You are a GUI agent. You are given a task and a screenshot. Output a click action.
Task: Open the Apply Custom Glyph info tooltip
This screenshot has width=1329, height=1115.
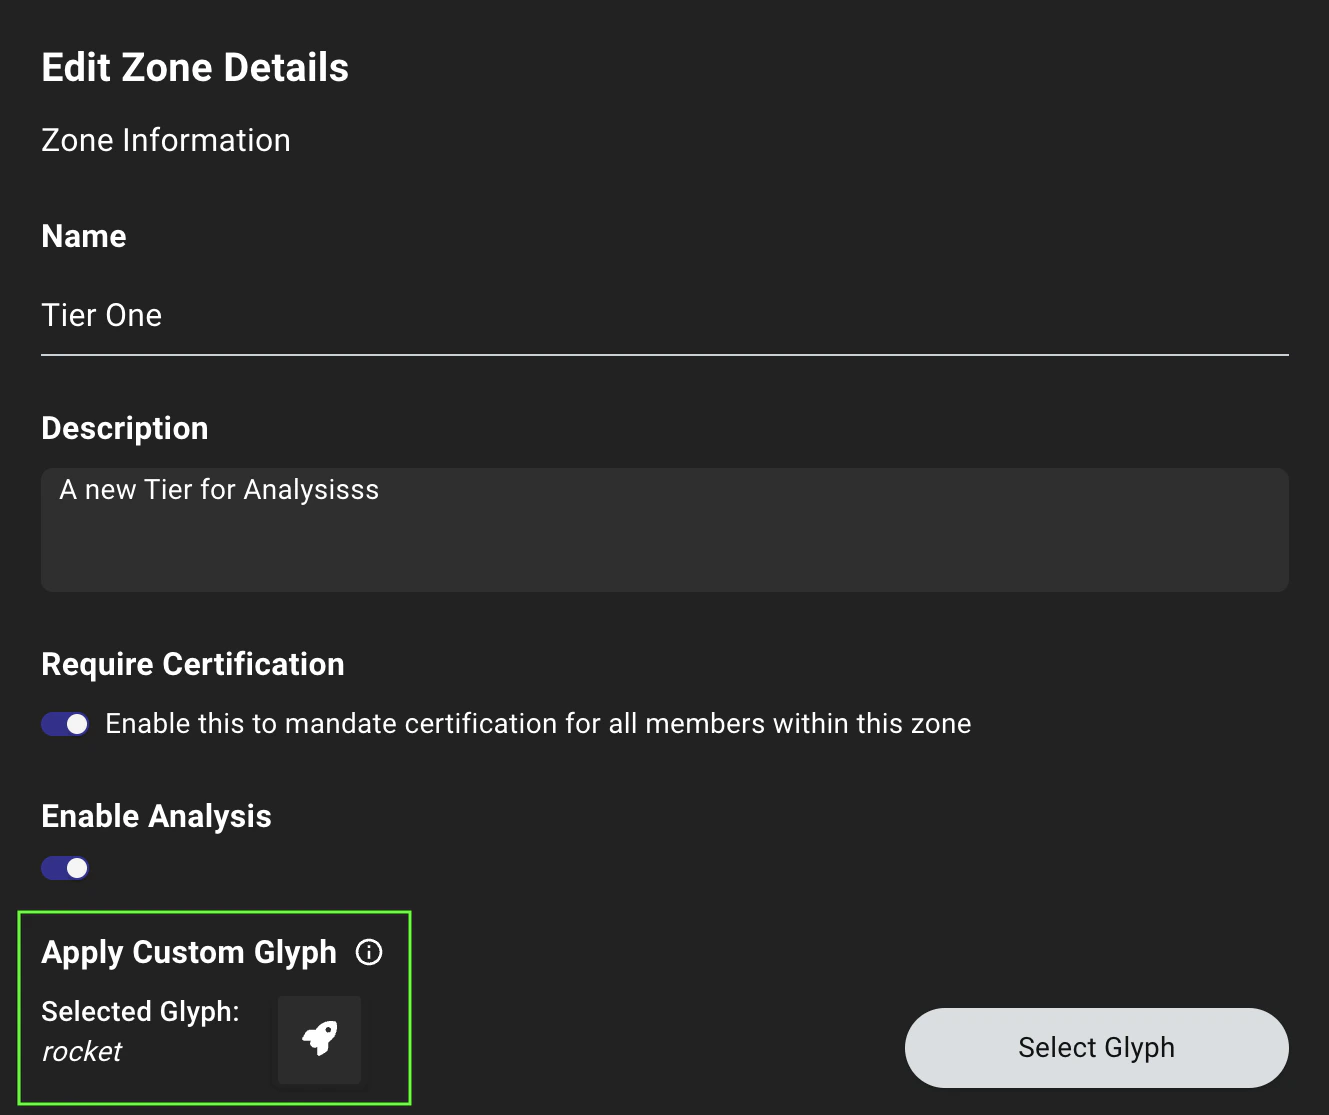pyautogui.click(x=369, y=952)
